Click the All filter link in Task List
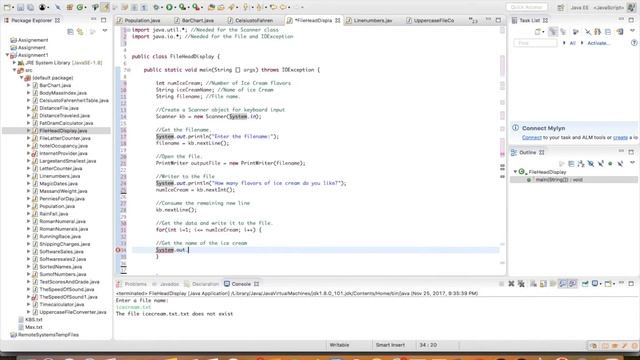The image size is (640, 360). [572, 43]
